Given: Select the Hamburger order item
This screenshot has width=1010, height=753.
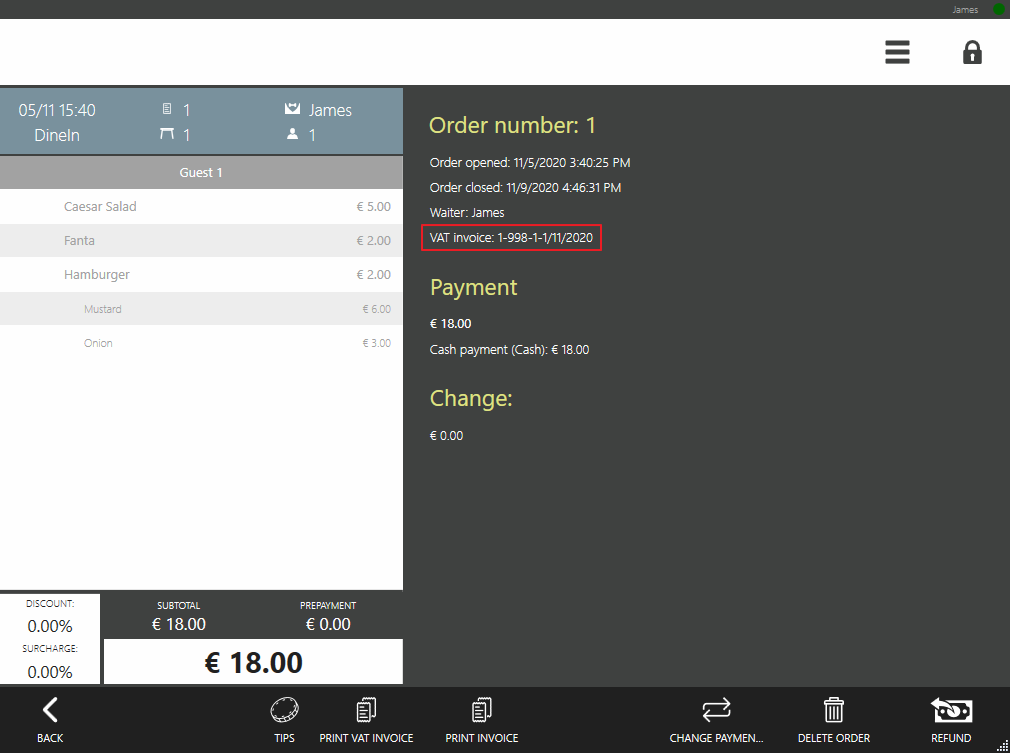Looking at the screenshot, I should 201,275.
